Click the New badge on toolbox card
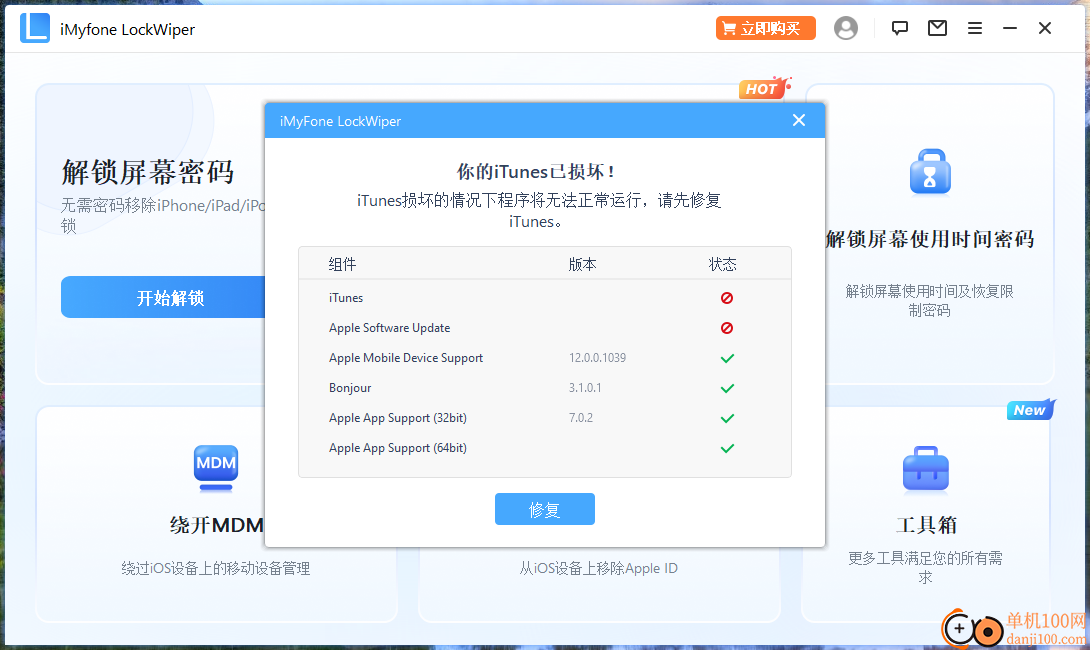The width and height of the screenshot is (1090, 650). [1030, 409]
